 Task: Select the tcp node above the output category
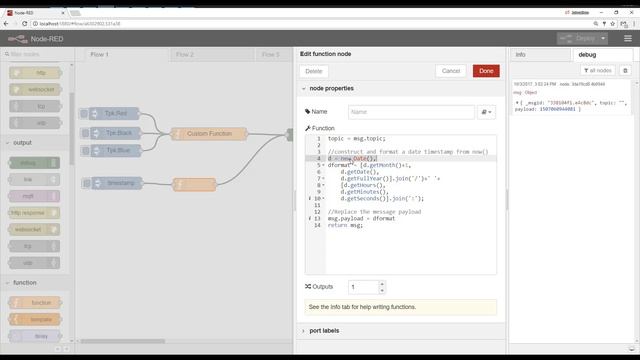(36, 106)
